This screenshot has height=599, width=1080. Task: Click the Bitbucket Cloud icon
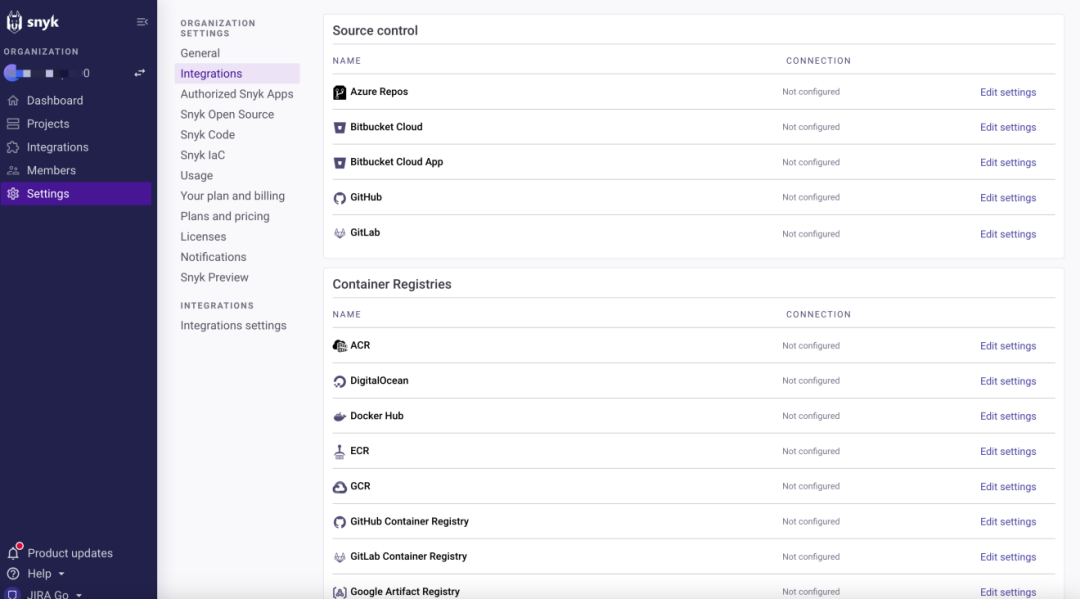[x=340, y=127]
